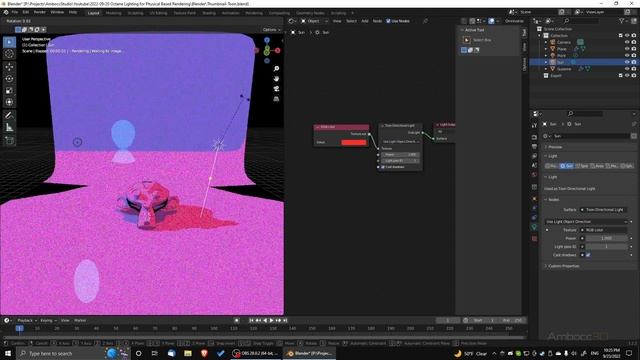640x360 pixels.
Task: Click the Light pass ID slider in properties
Action: pos(607,247)
